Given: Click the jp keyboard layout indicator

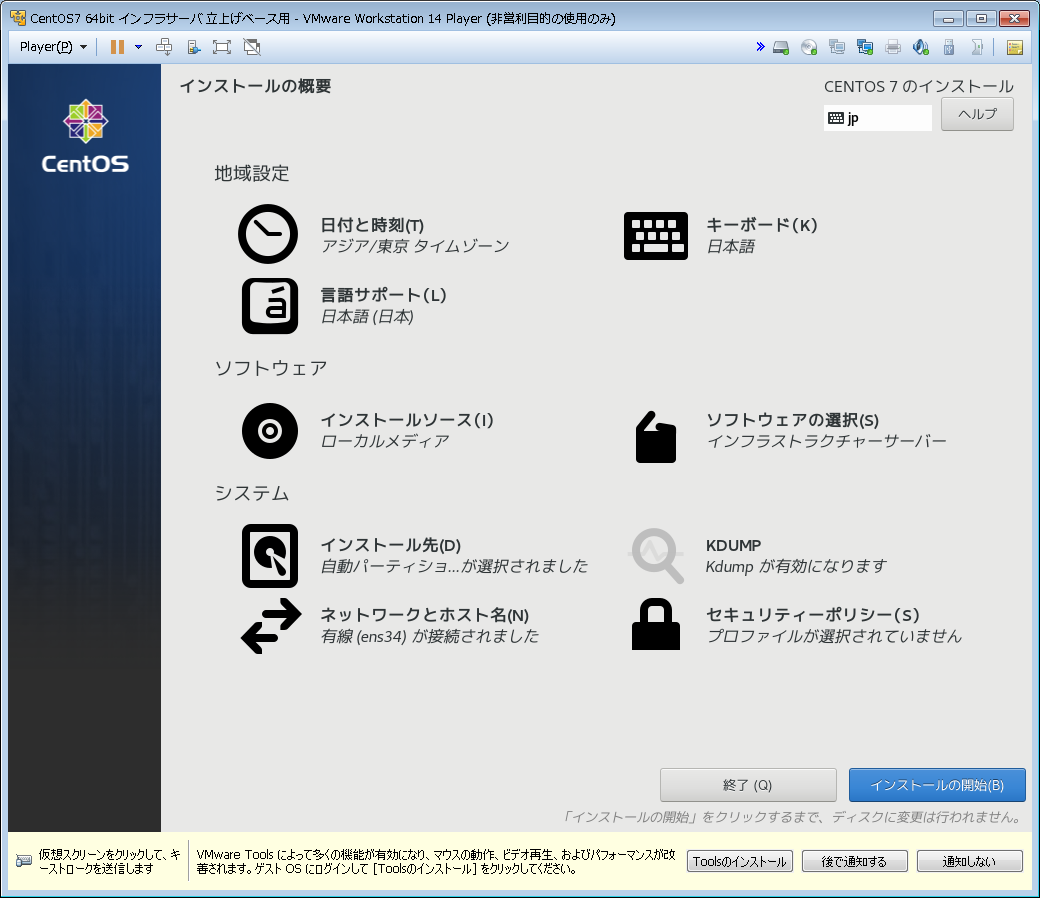Looking at the screenshot, I should (878, 118).
